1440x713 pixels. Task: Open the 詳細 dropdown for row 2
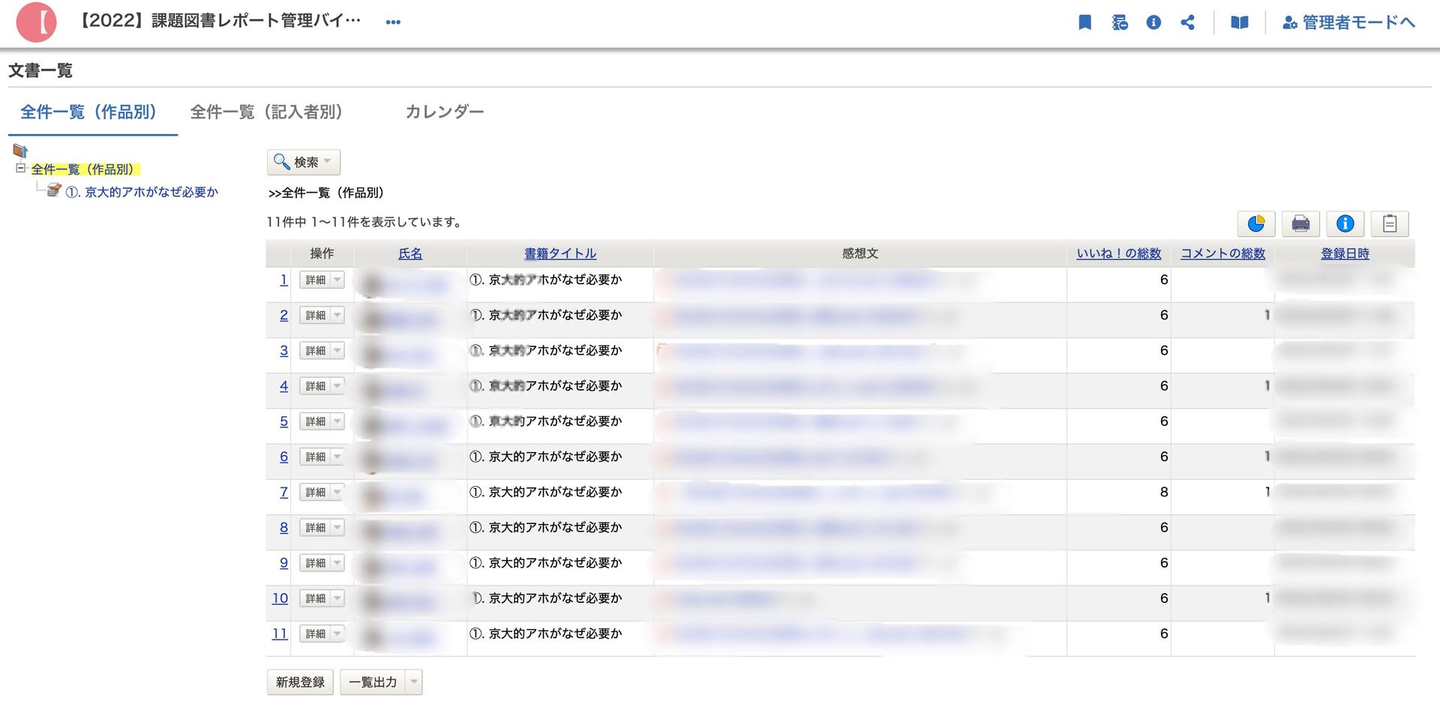[337, 316]
